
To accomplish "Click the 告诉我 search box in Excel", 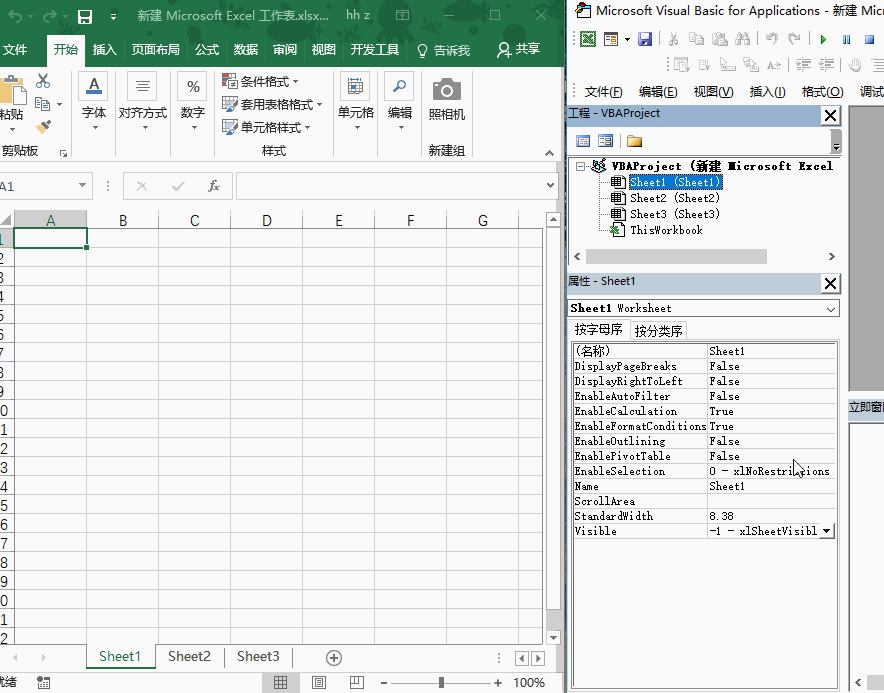I will click(444, 50).
